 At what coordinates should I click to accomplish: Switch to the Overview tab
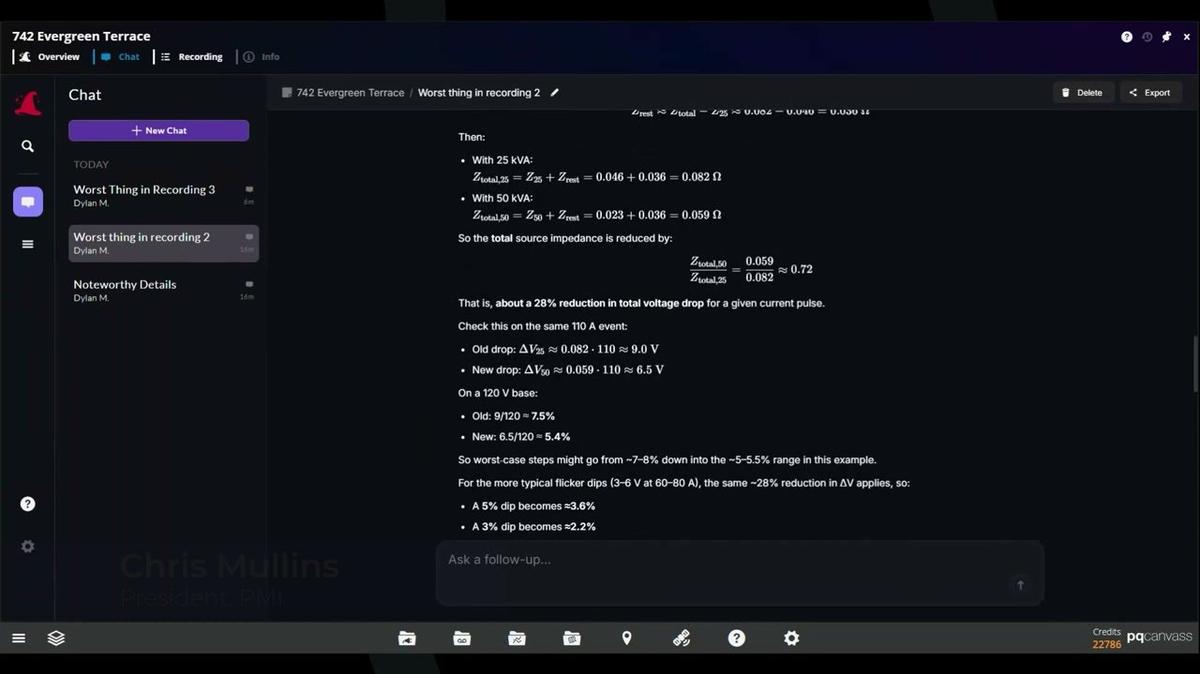pyautogui.click(x=50, y=57)
